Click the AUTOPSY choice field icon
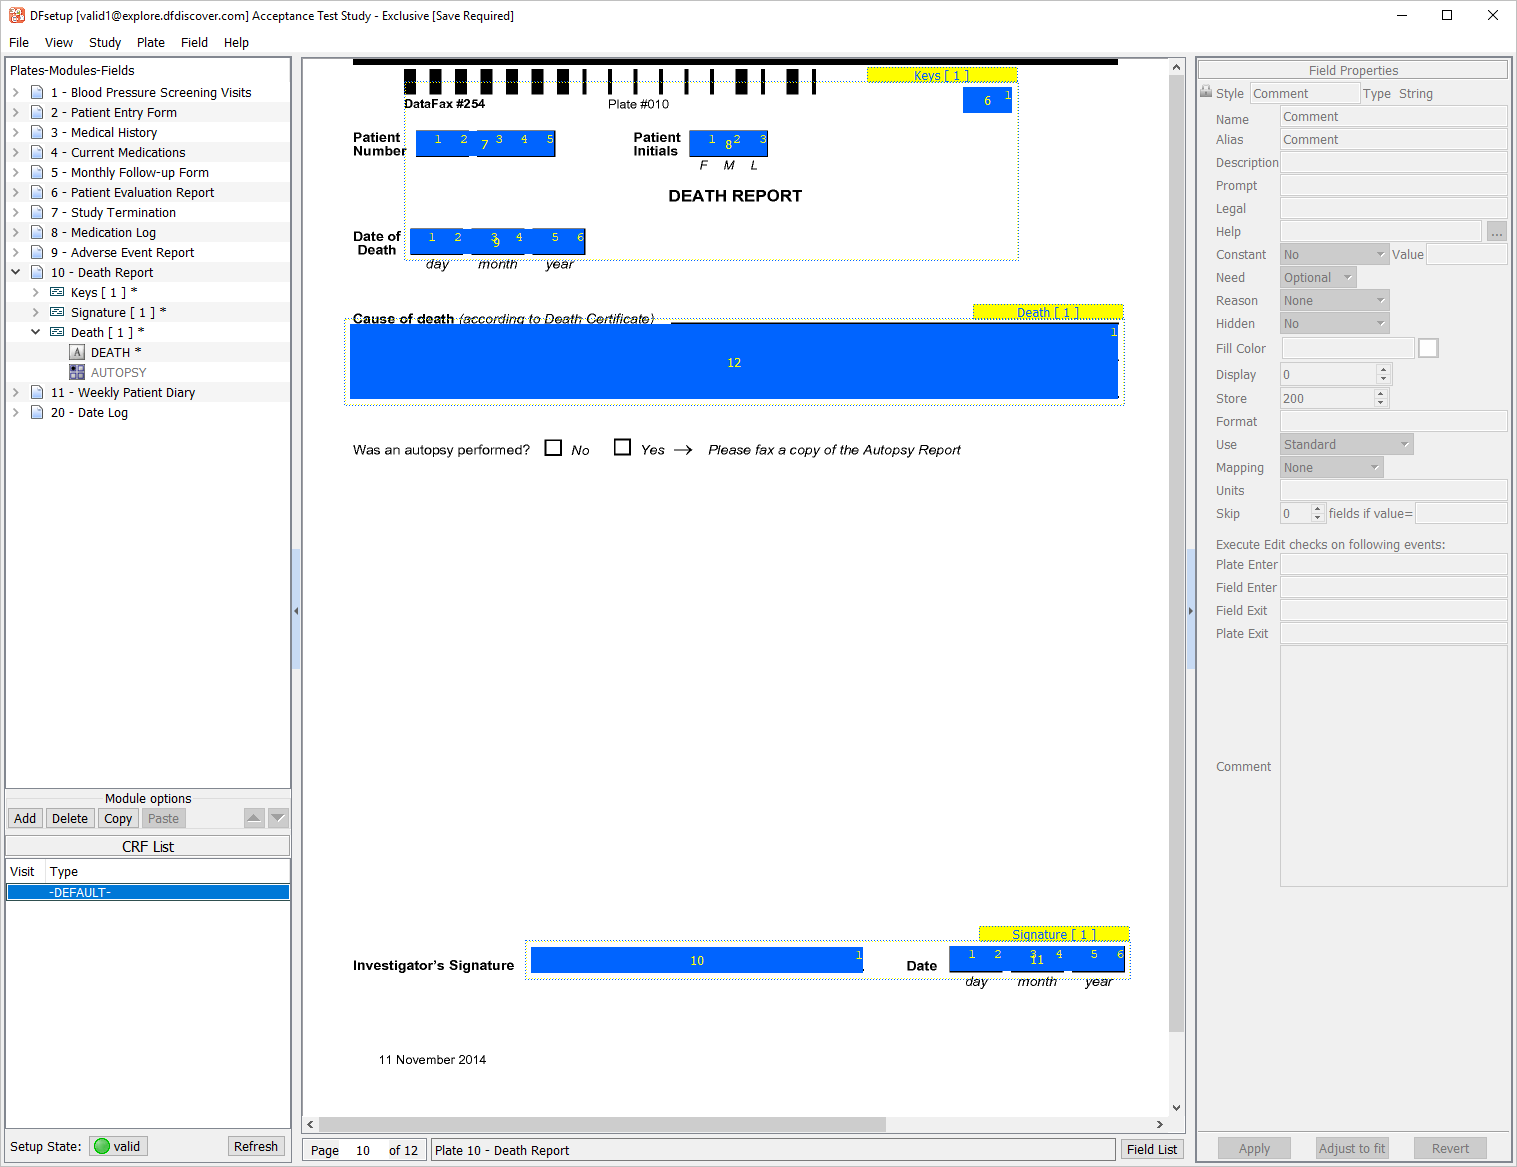Image resolution: width=1517 pixels, height=1167 pixels. click(x=77, y=372)
